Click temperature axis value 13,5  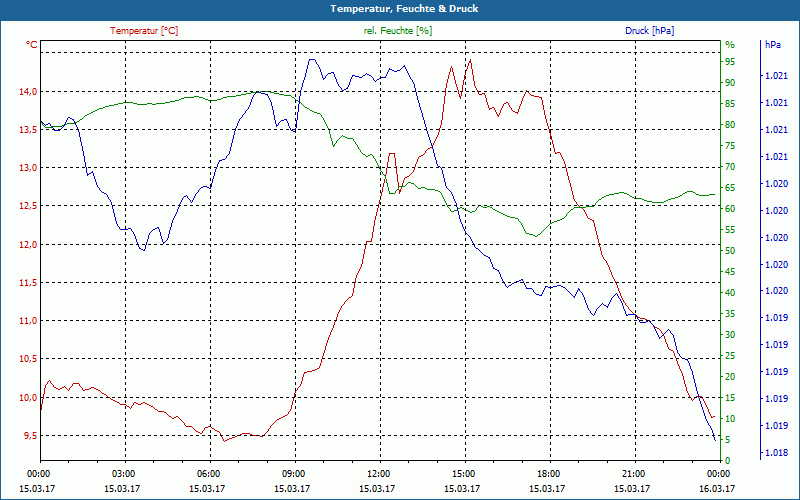[28, 130]
